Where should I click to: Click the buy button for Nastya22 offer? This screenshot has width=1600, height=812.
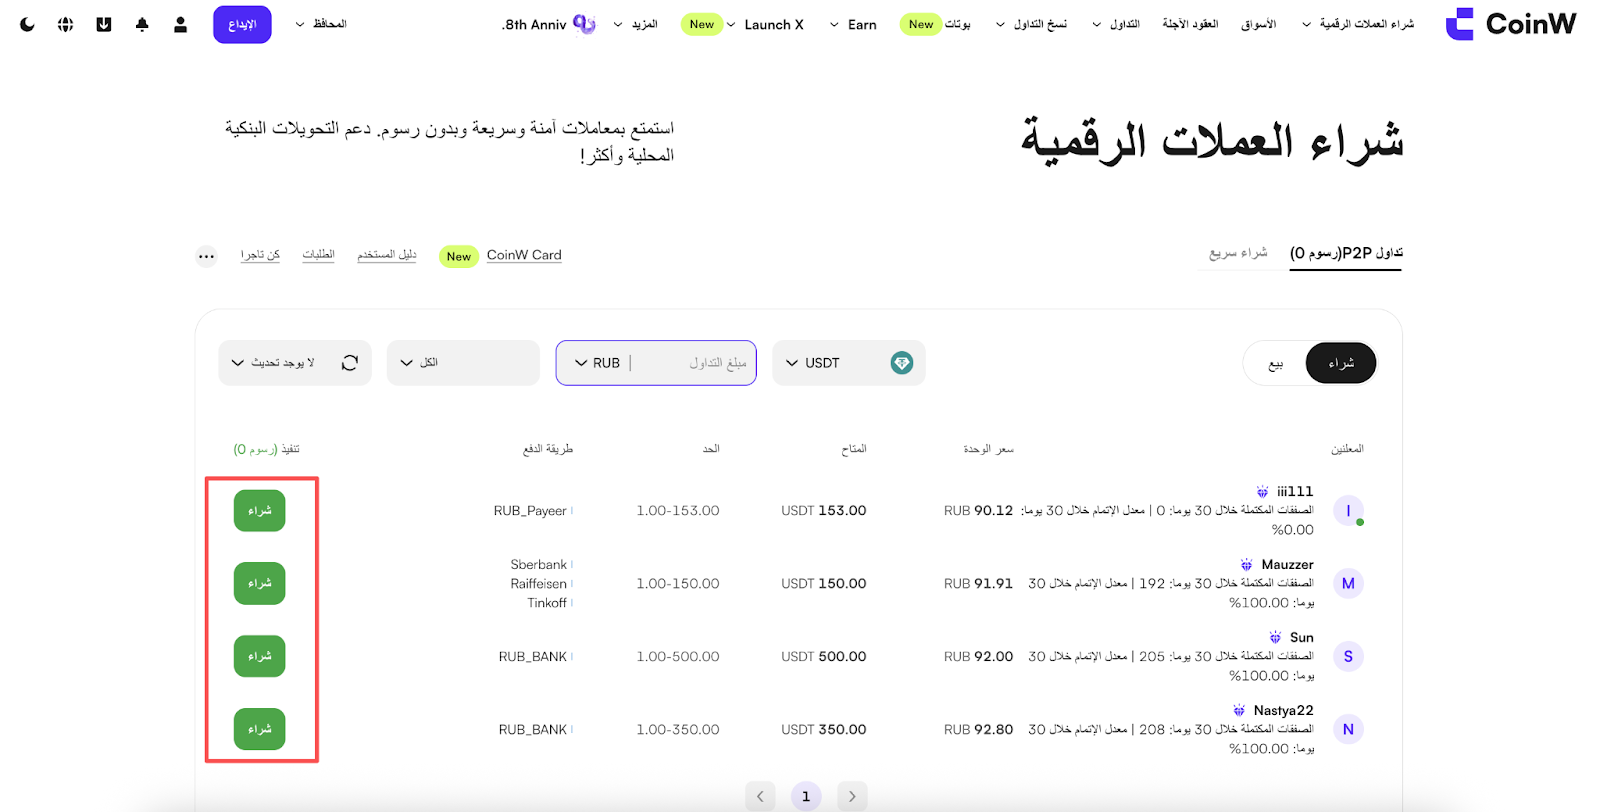pos(260,730)
